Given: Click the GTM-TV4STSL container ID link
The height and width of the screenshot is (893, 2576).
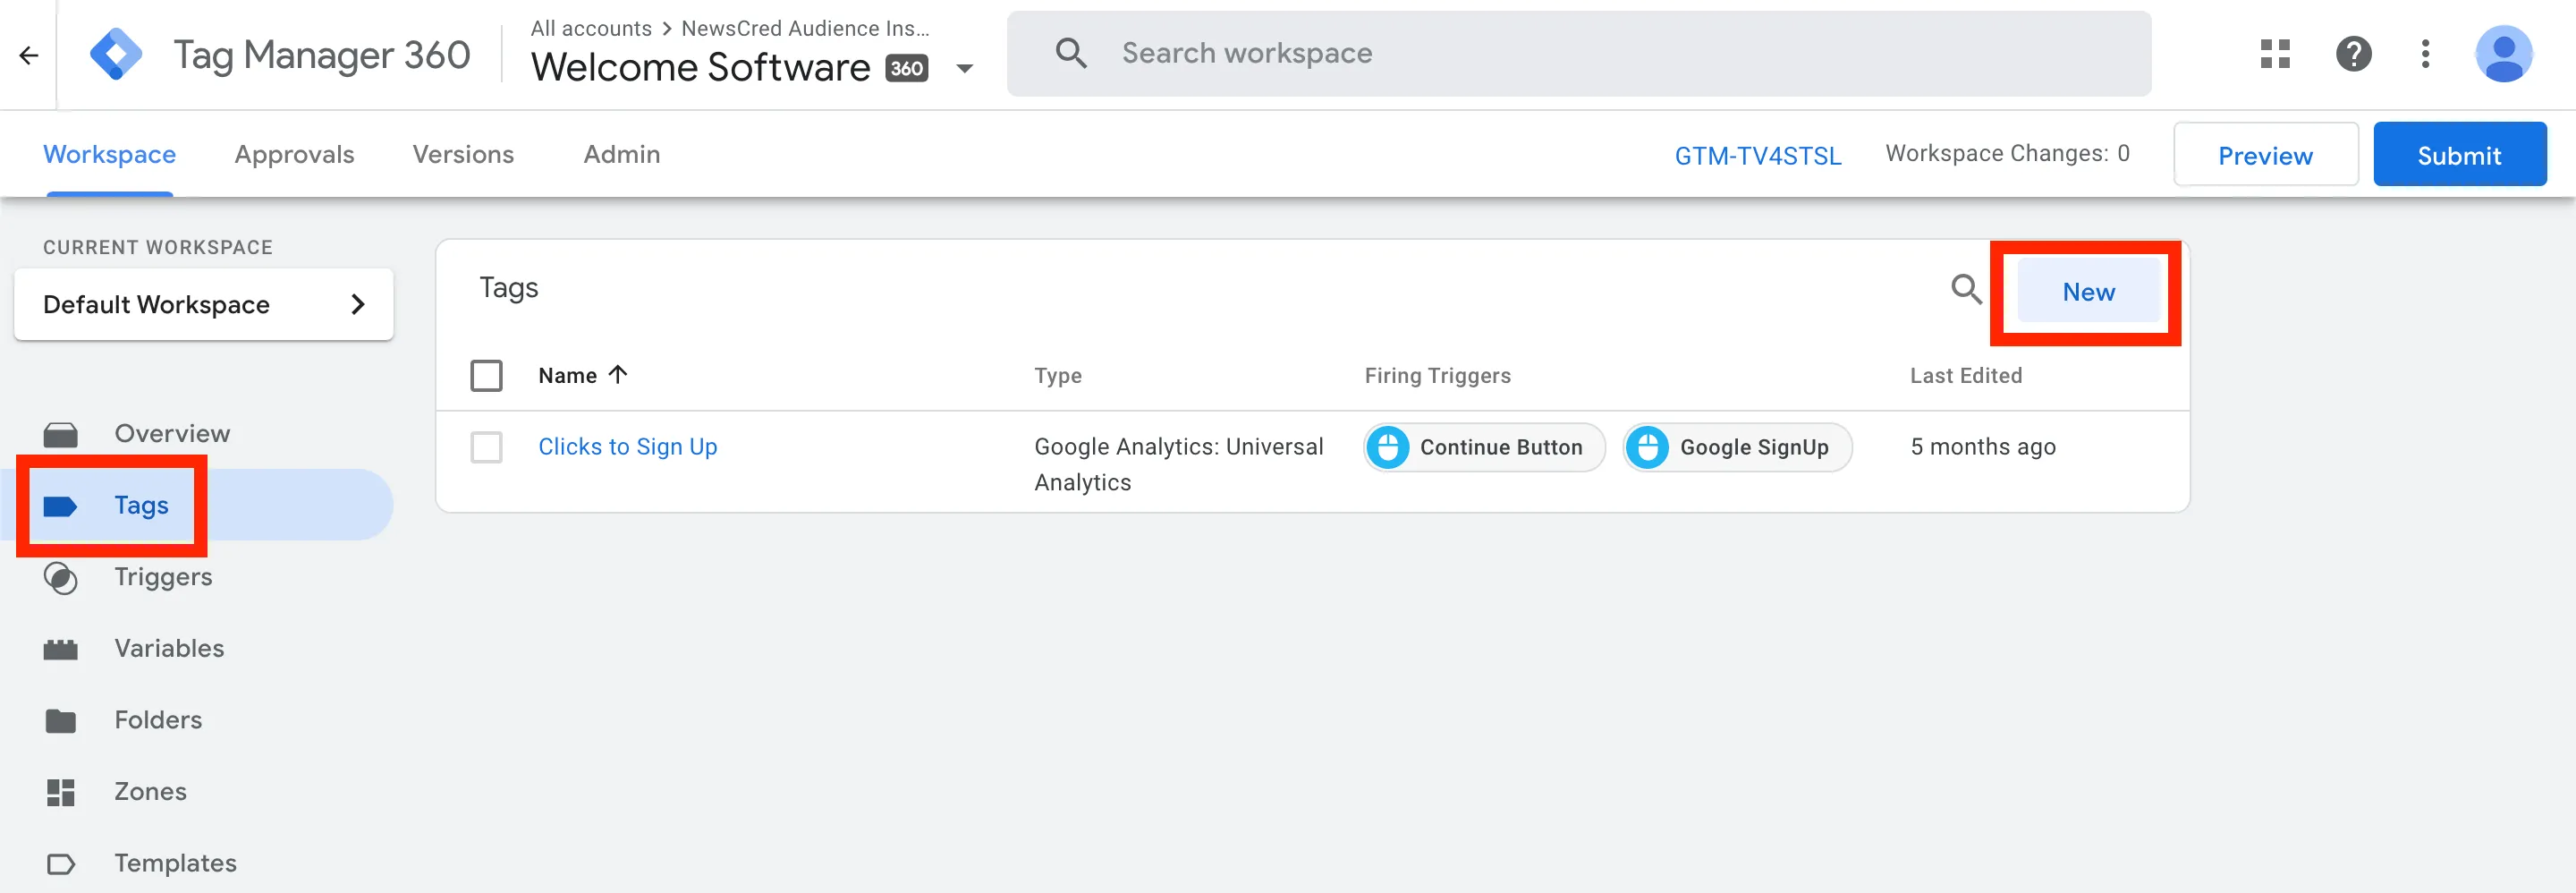Looking at the screenshot, I should [1758, 156].
